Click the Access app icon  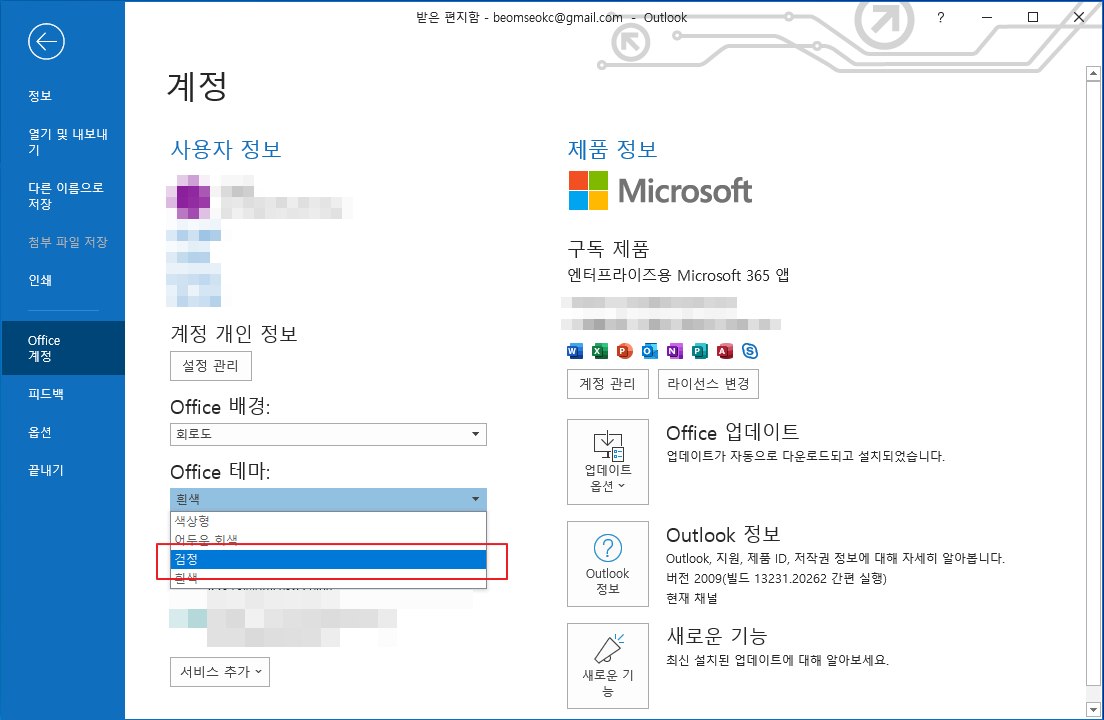point(724,351)
